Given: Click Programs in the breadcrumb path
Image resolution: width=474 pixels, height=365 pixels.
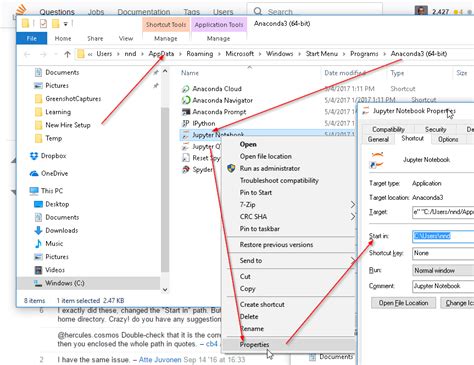Looking at the screenshot, I should click(364, 54).
